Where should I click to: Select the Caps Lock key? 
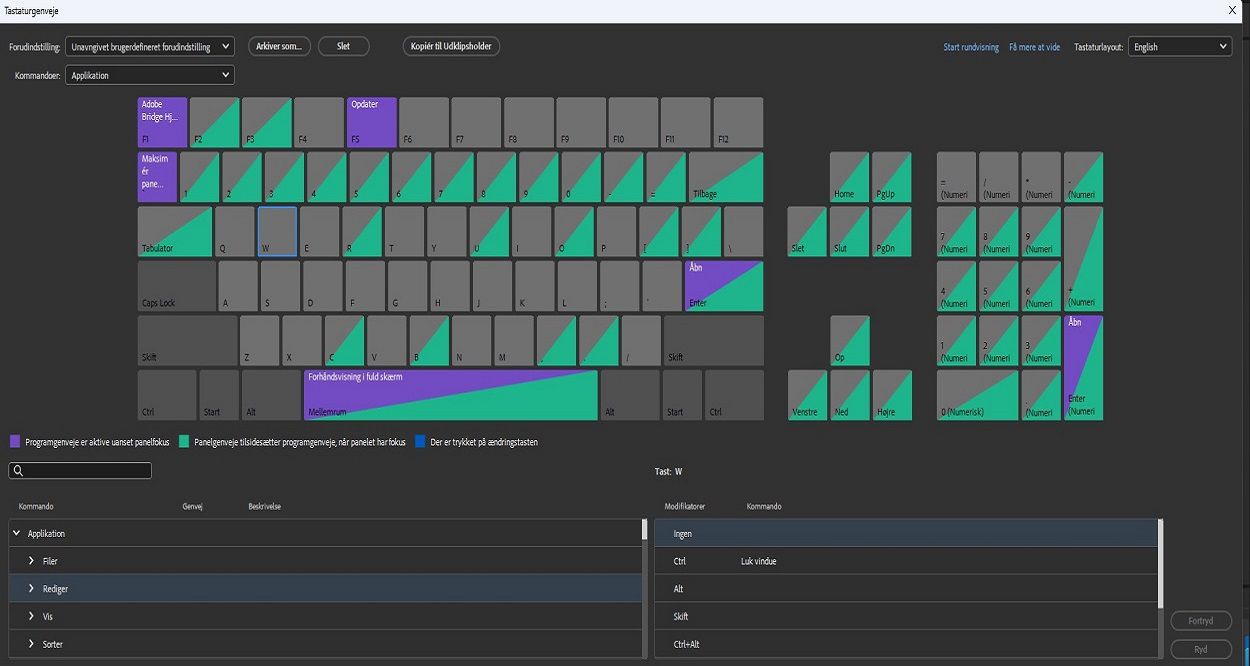176,286
